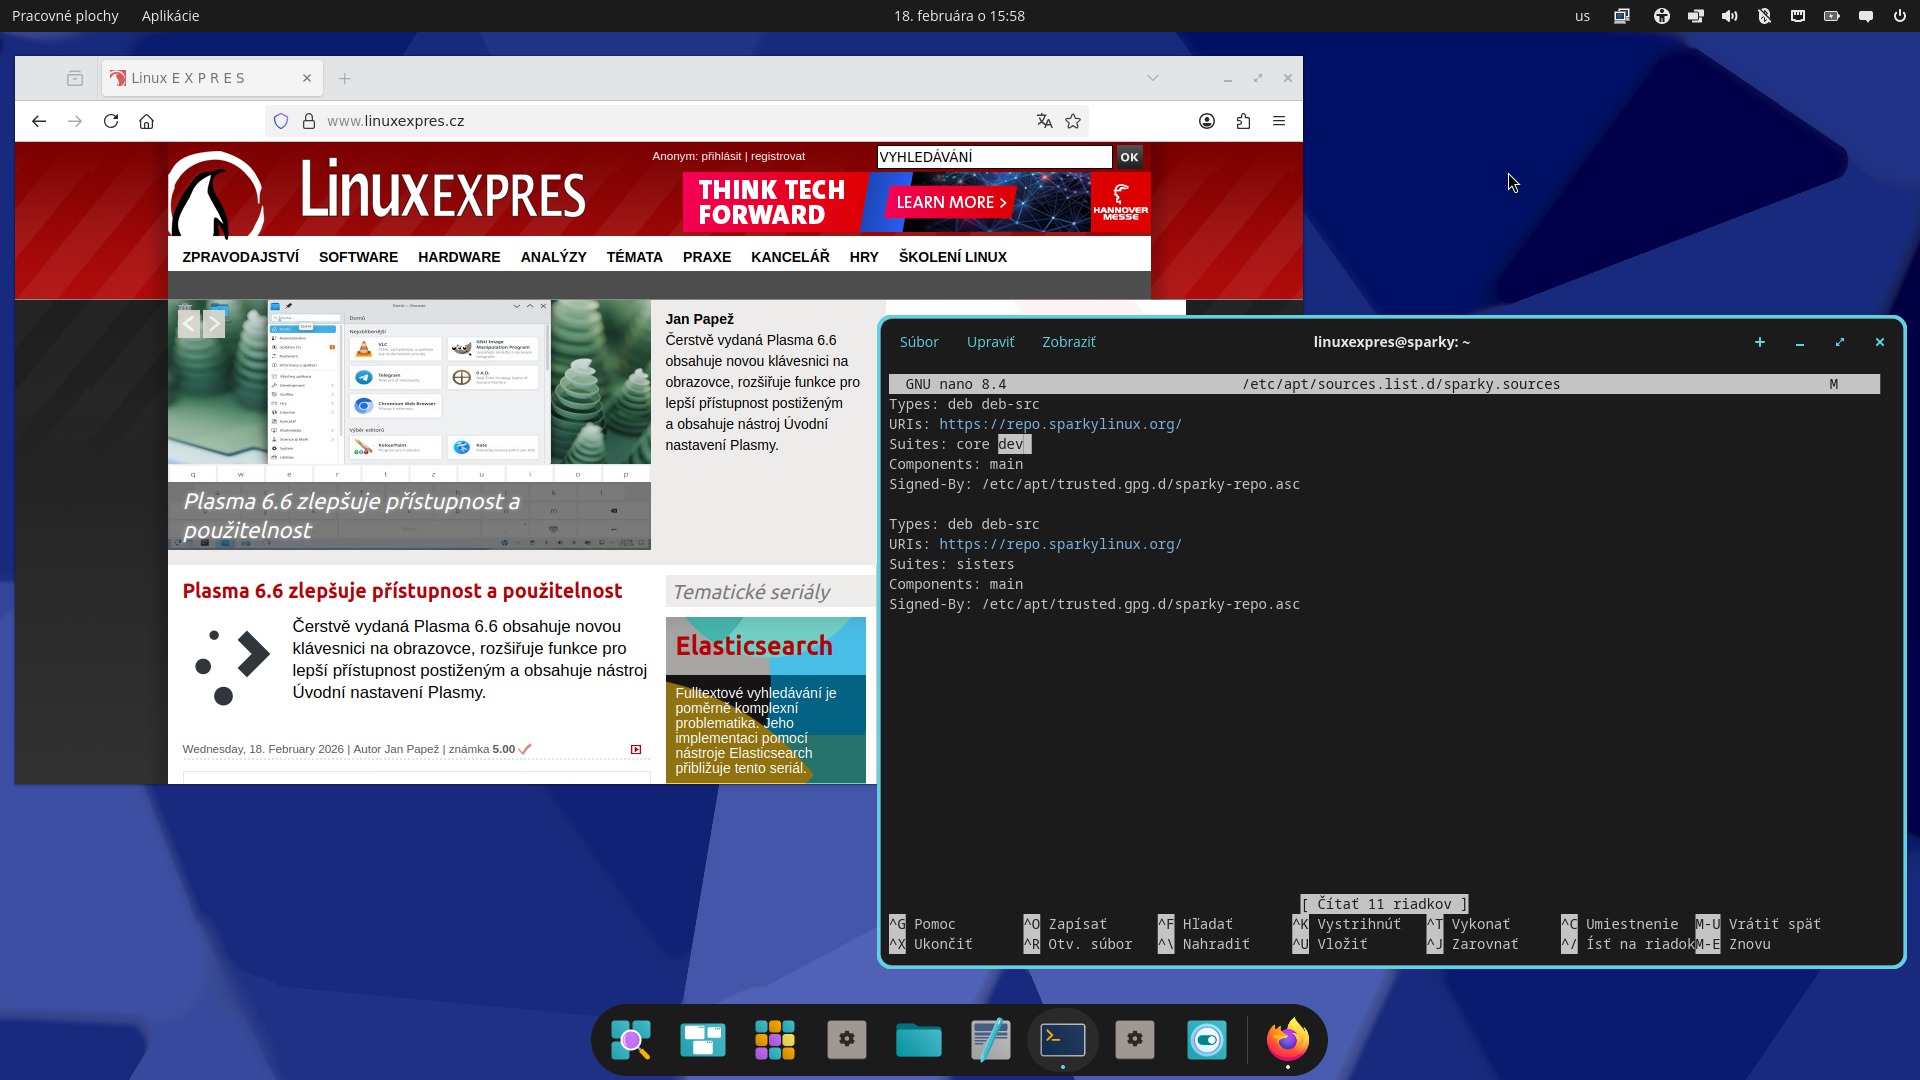
Task: Click the volume icon in system tray
Action: (1729, 16)
